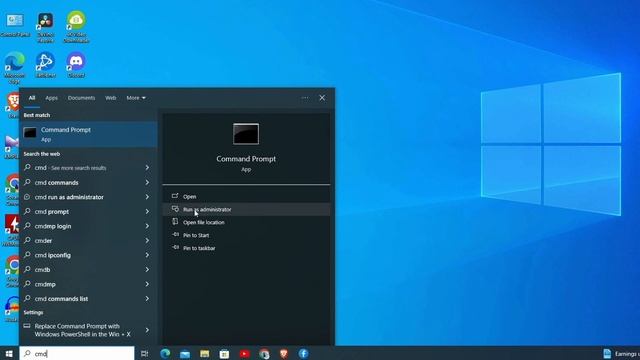The image size is (640, 360).
Task: Switch to the Documents search tab
Action: [82, 98]
